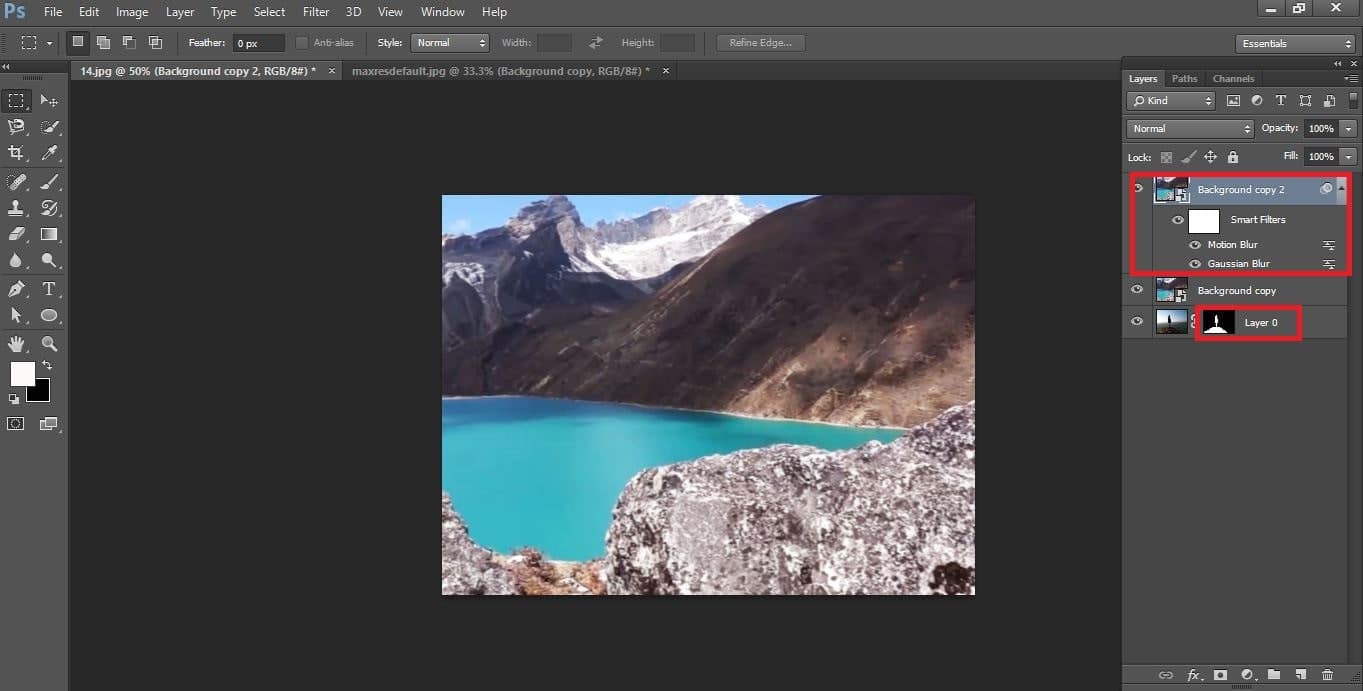The width and height of the screenshot is (1363, 691).
Task: Open the fx layer styles menu
Action: [x=1193, y=675]
